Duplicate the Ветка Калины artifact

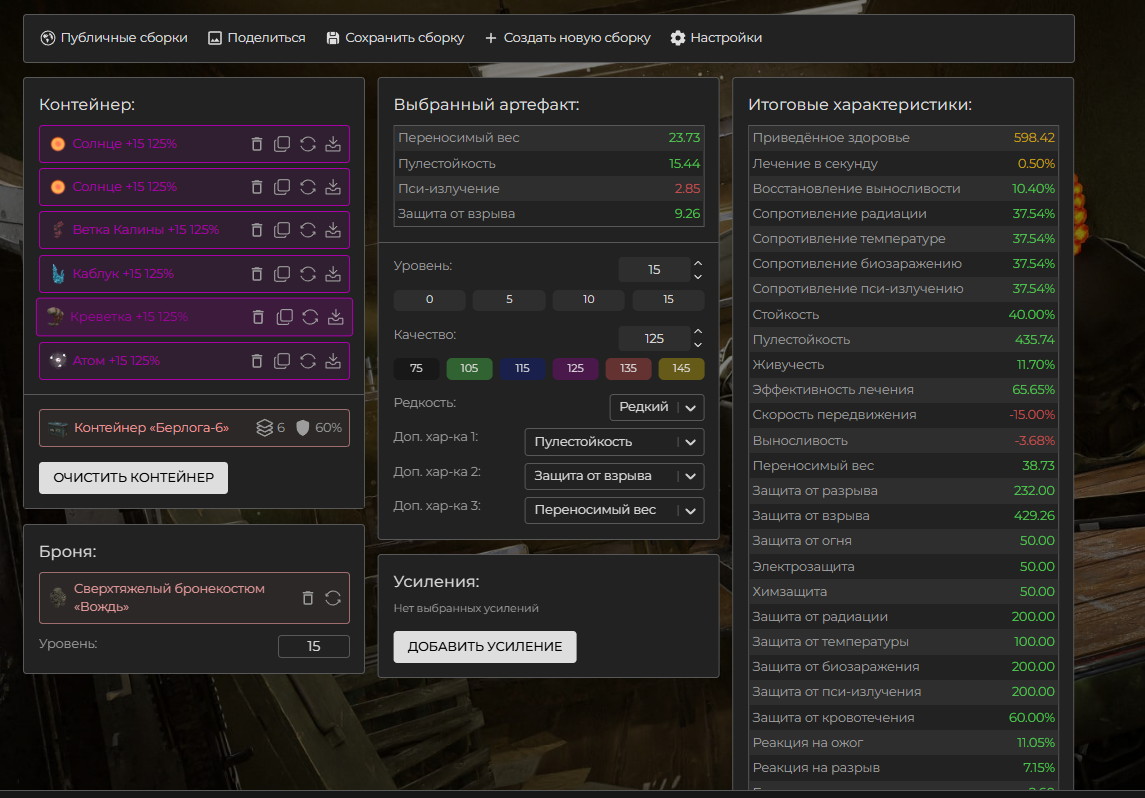[x=282, y=230]
